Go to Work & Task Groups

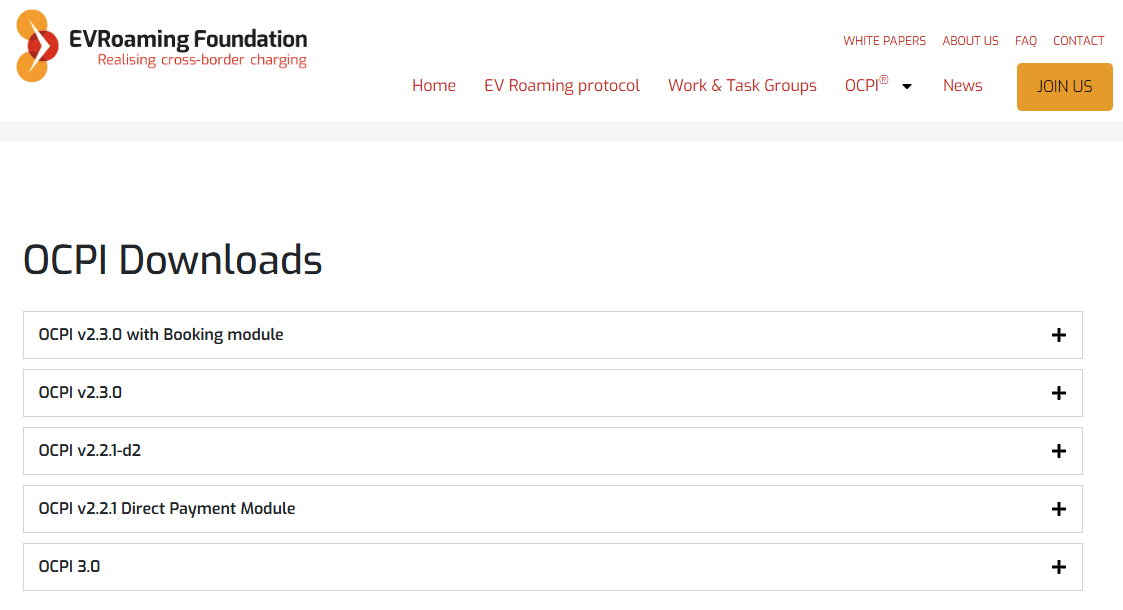pyautogui.click(x=742, y=86)
